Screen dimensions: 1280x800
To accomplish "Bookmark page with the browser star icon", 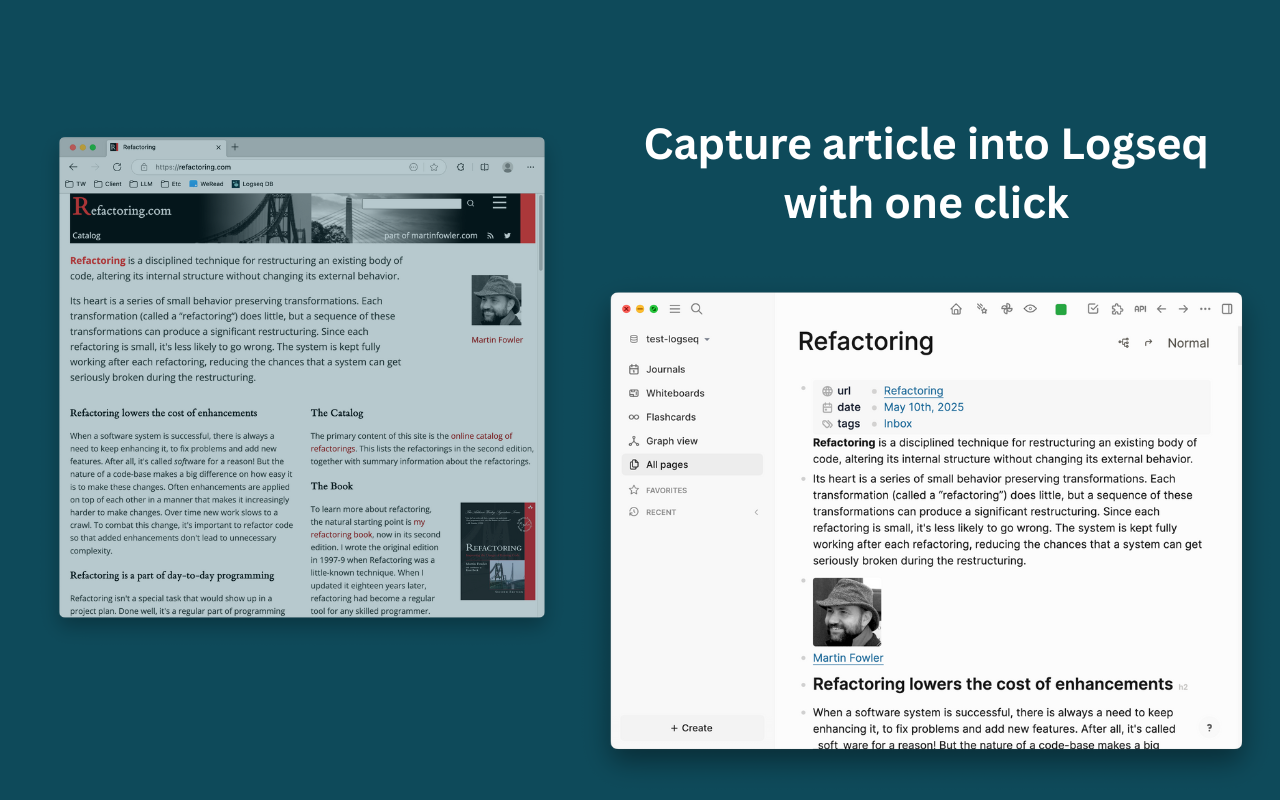I will pyautogui.click(x=434, y=167).
